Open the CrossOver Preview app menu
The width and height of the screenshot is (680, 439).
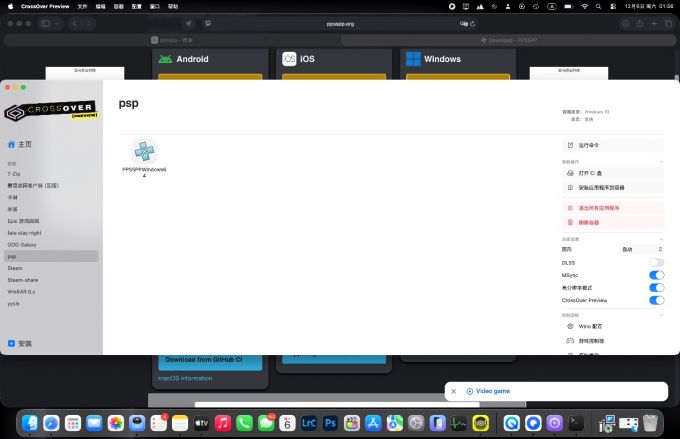[45, 7]
